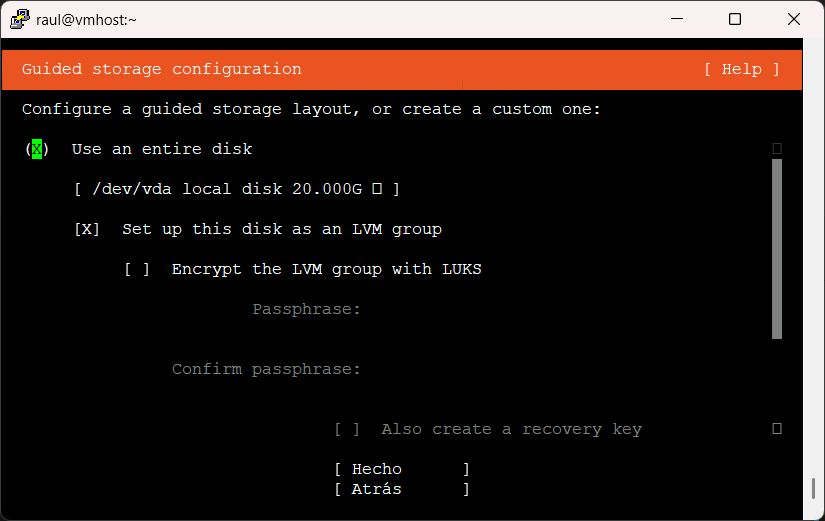Close the raul@vmhost terminal window
The width and height of the screenshot is (825, 521).
click(793, 19)
